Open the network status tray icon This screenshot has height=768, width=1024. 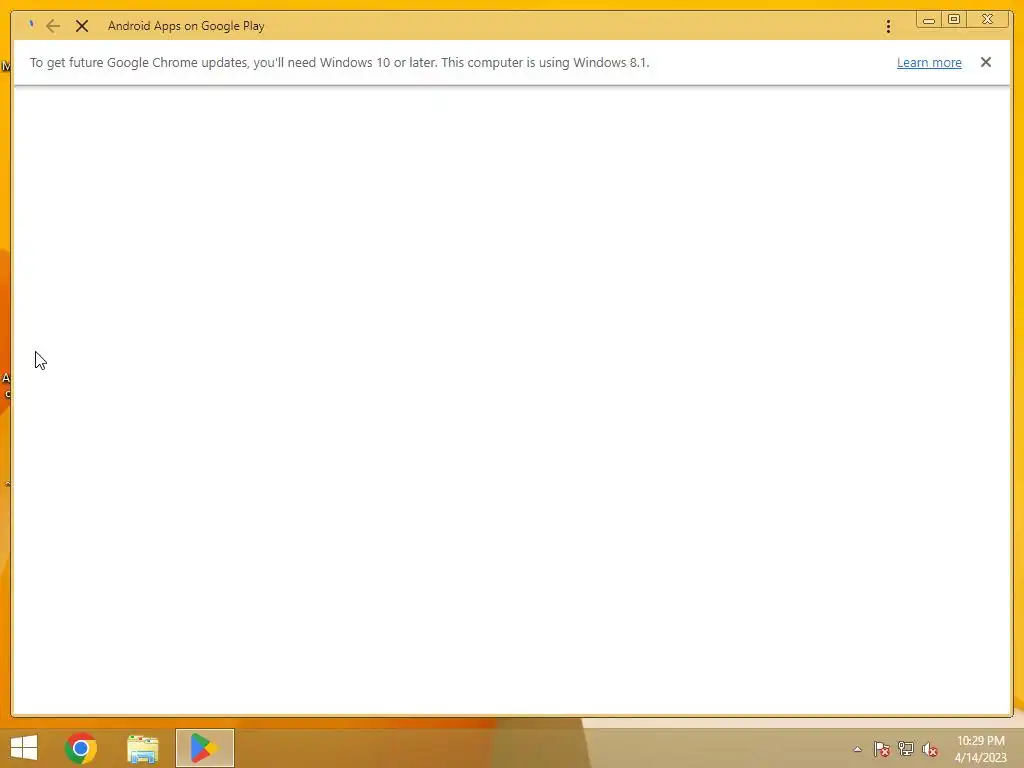[x=906, y=749]
